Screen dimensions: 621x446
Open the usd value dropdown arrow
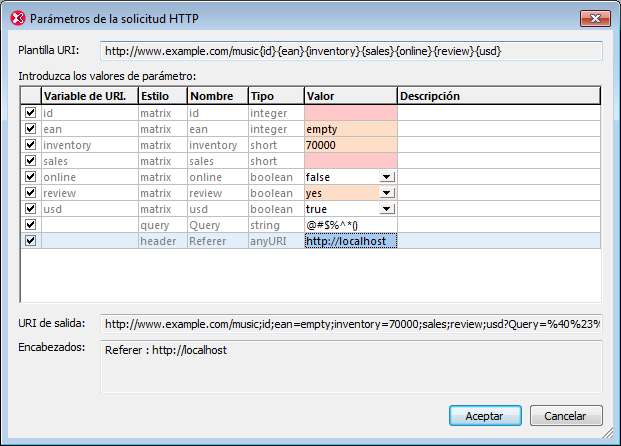[387, 209]
